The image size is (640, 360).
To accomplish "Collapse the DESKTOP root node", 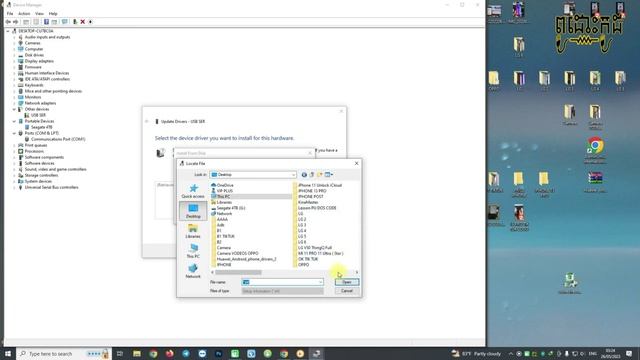I will [x=8, y=31].
